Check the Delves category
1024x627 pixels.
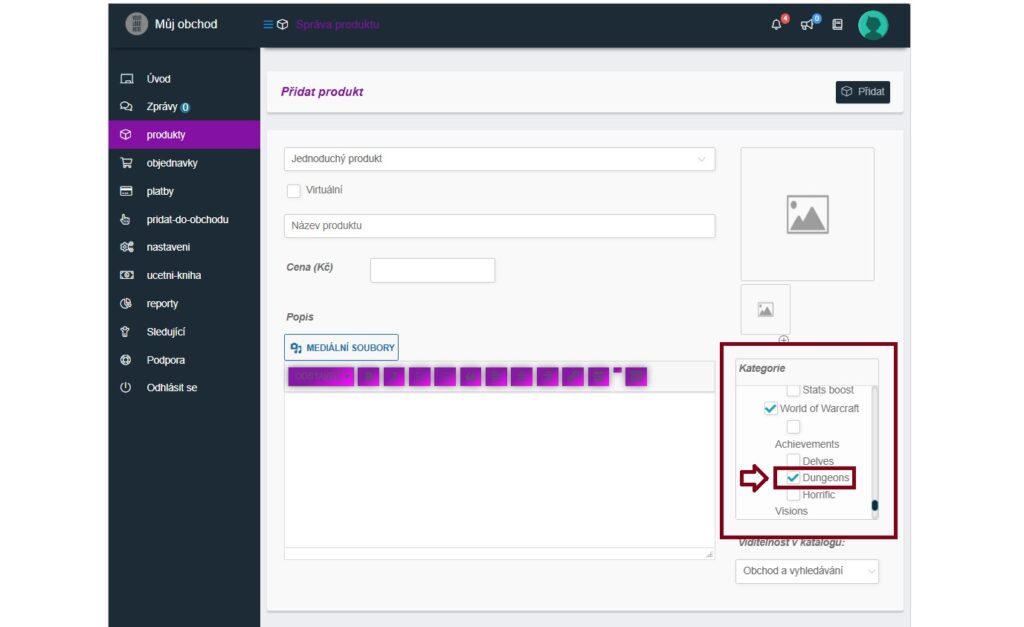(x=793, y=460)
